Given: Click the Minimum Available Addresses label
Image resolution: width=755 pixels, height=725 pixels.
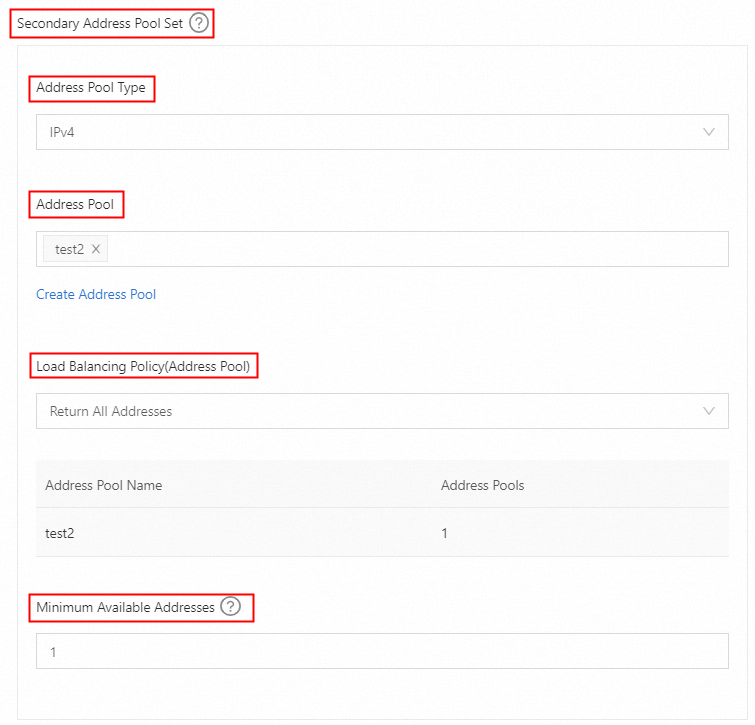Looking at the screenshot, I should pos(126,607).
